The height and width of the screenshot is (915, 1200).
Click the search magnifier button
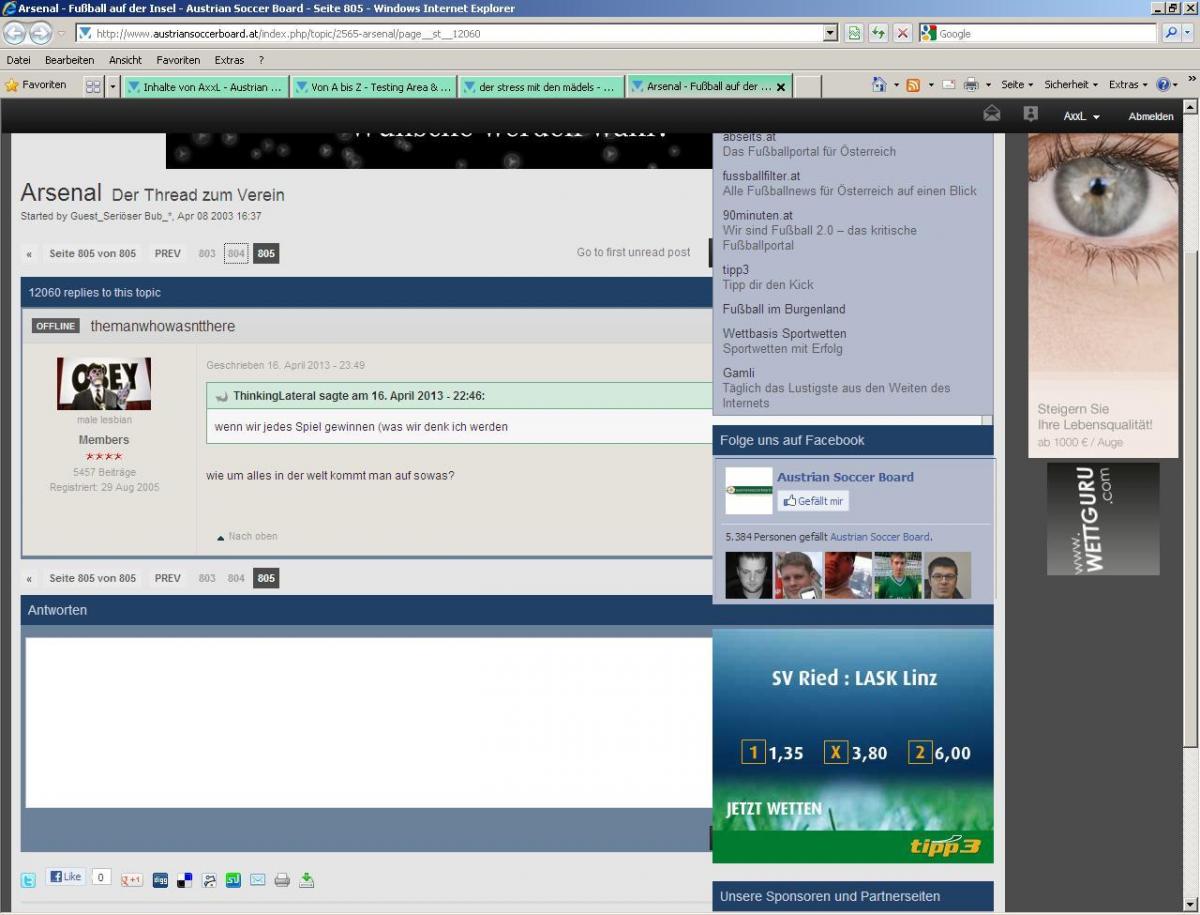tap(1171, 33)
